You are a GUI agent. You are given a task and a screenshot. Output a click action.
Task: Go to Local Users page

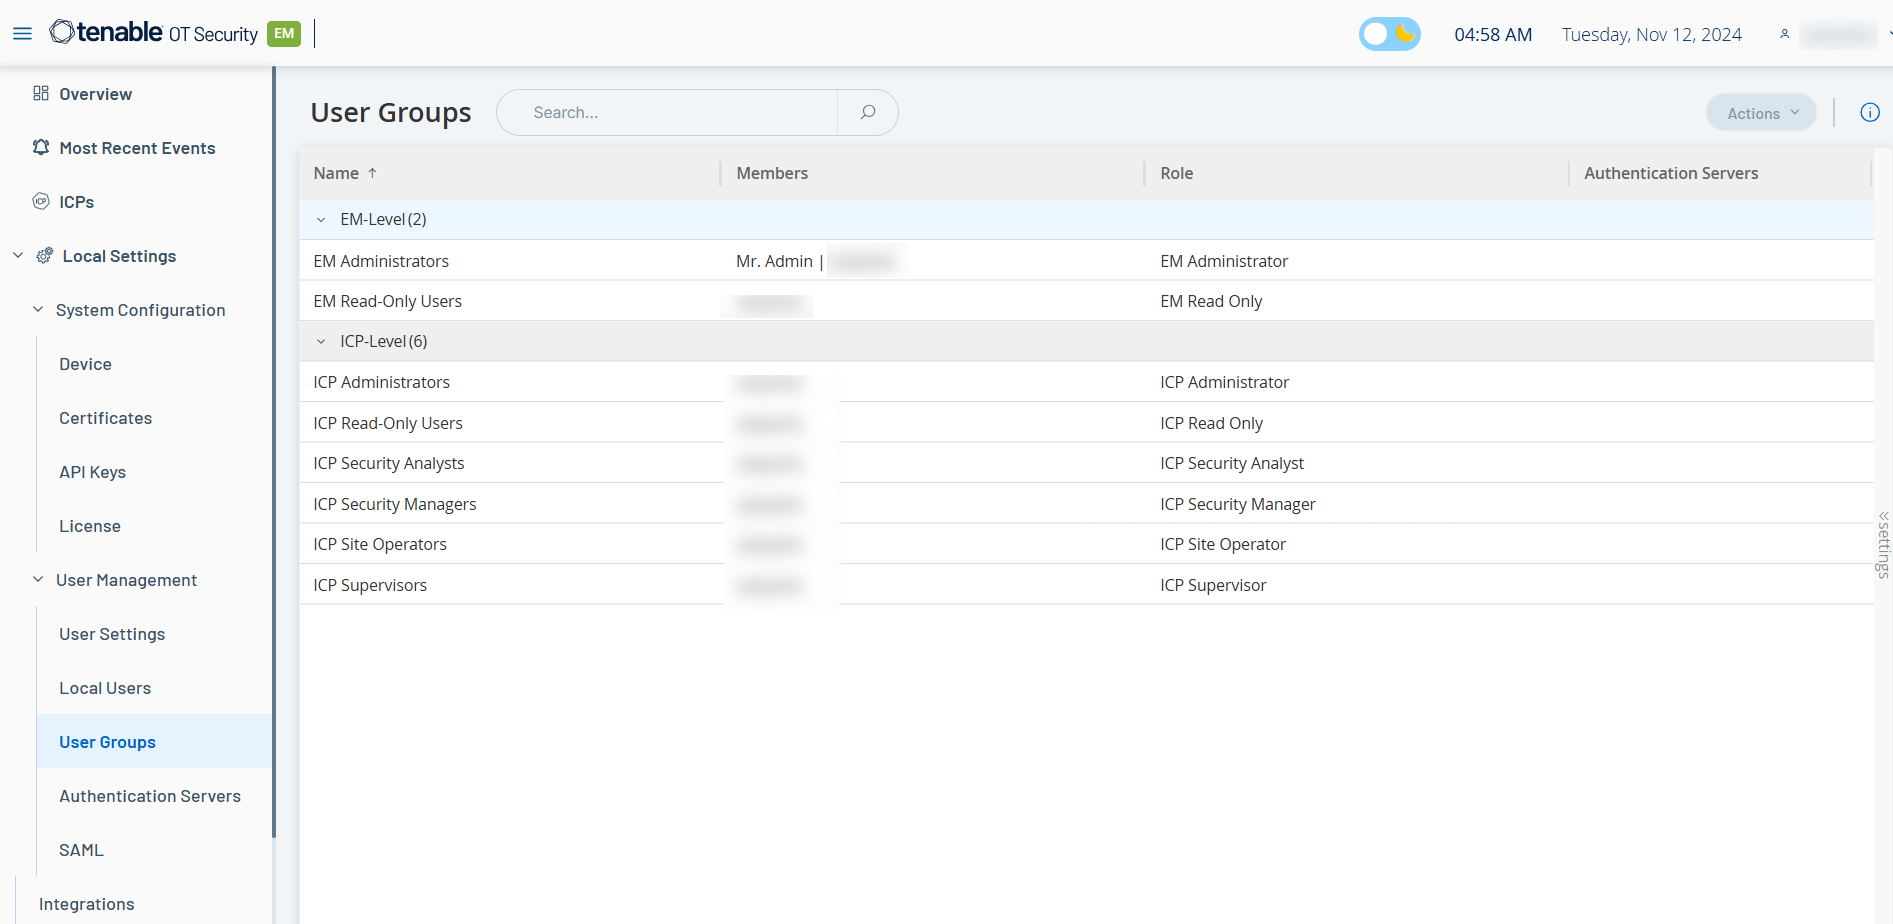click(105, 688)
